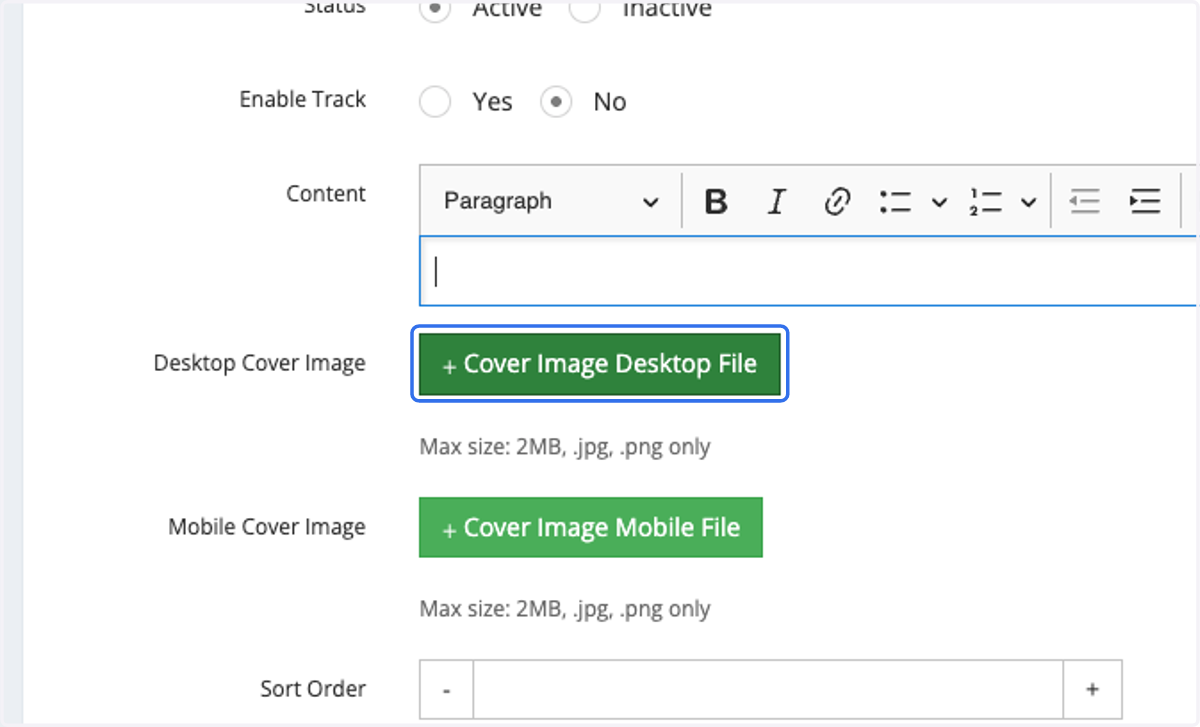This screenshot has width=1200, height=727.
Task: Upload a Cover Image Desktop File
Action: [x=600, y=364]
